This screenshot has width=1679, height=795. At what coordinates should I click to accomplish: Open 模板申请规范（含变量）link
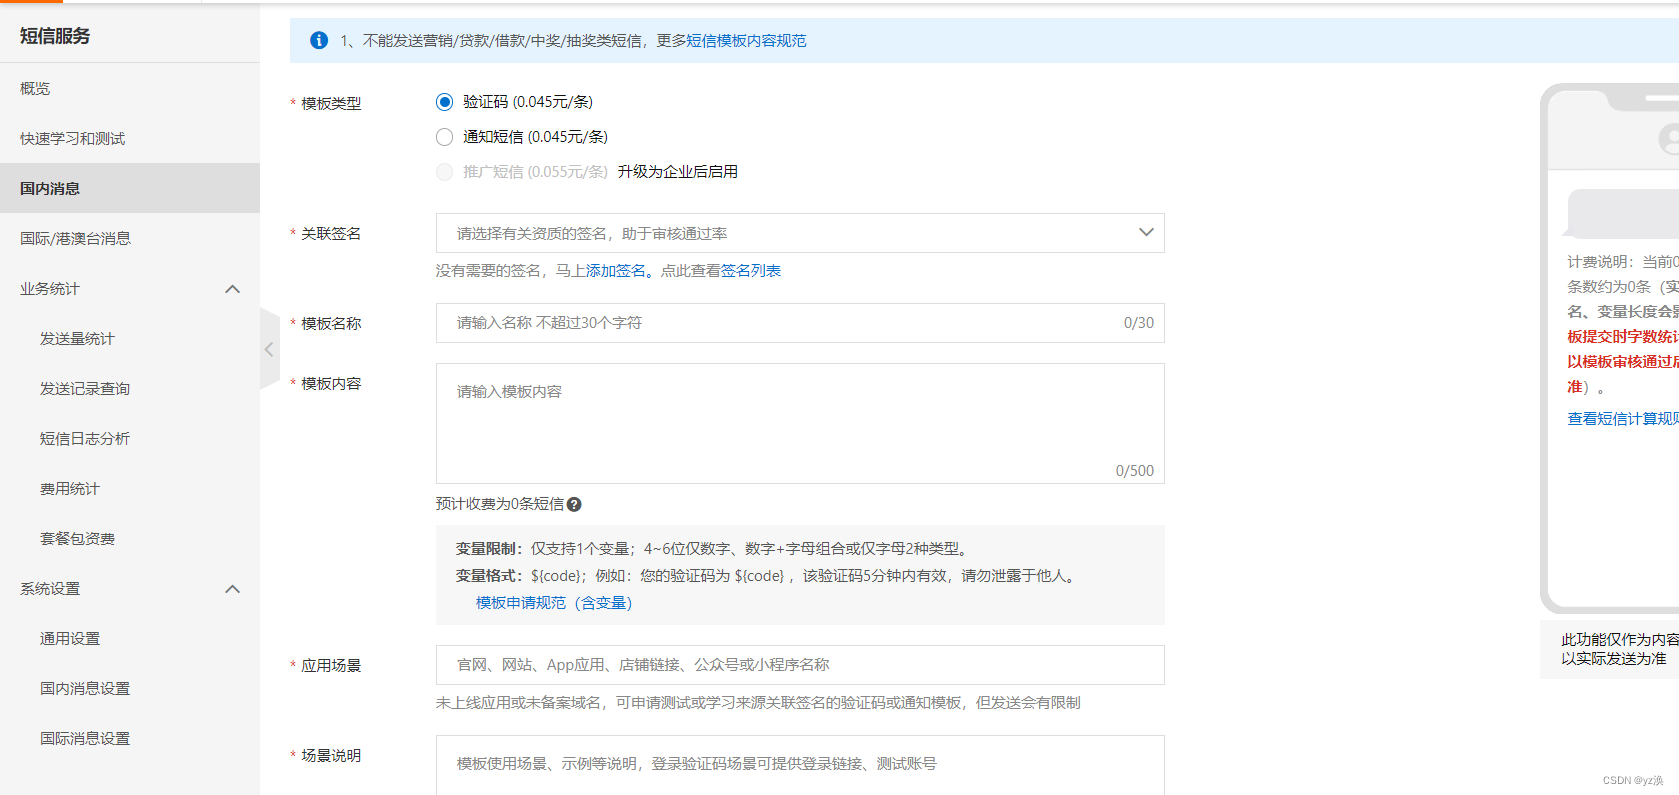(554, 603)
